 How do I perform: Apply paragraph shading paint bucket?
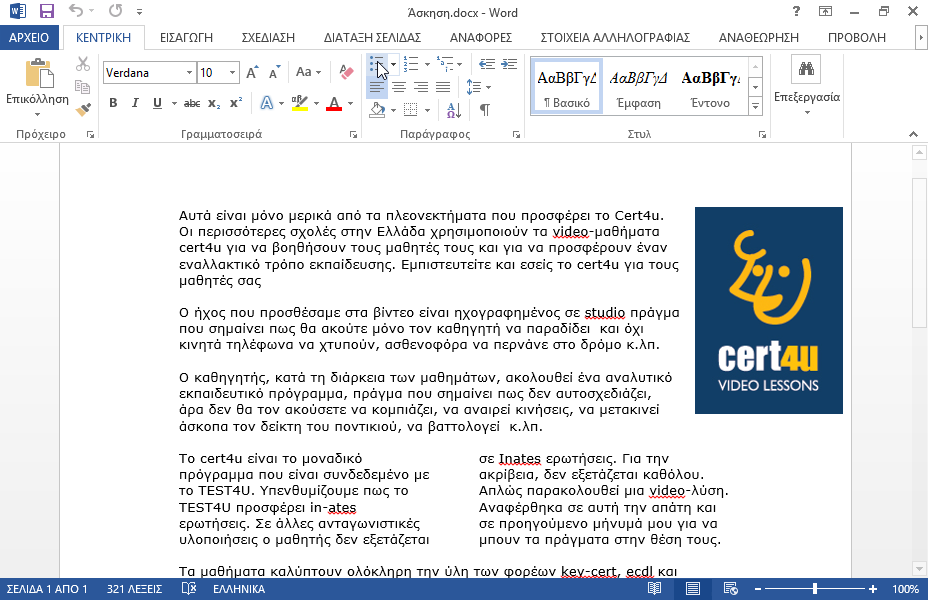377,109
